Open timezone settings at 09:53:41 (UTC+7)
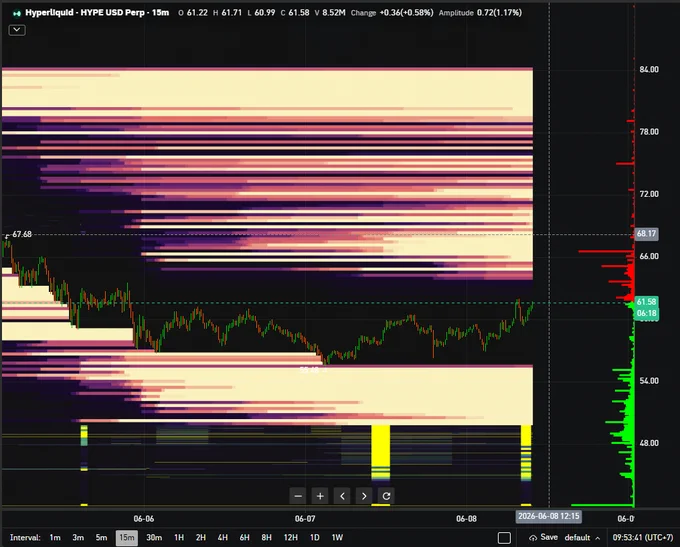This screenshot has width=680, height=547. click(x=643, y=537)
